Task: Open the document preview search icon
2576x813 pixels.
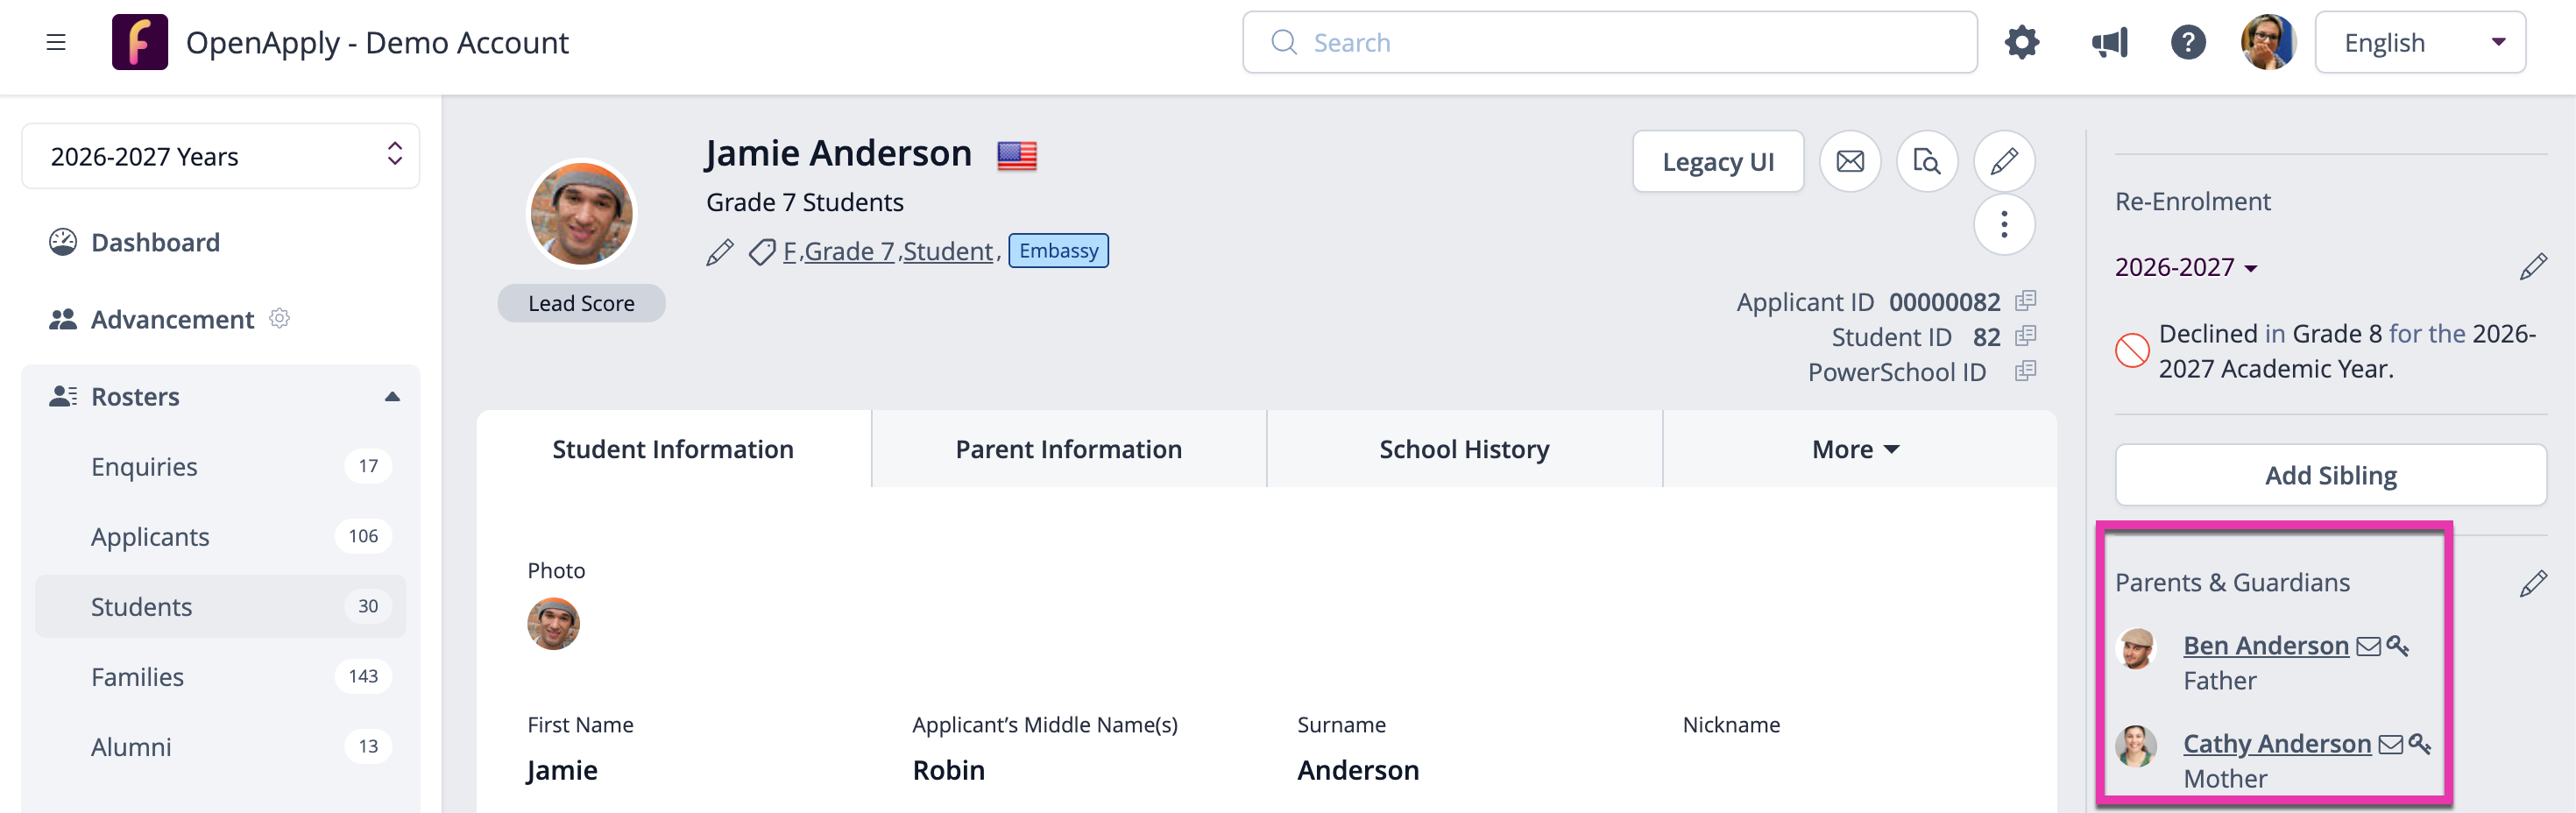Action: pos(1927,161)
